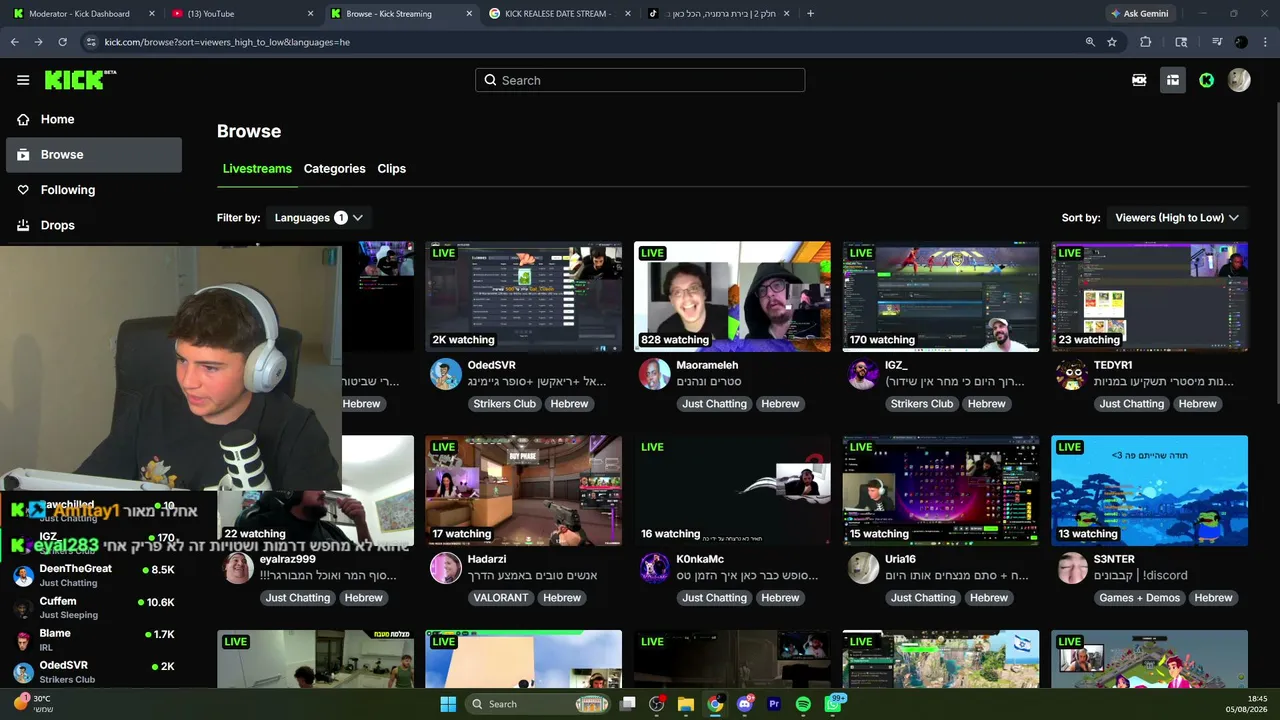Click Maorameleh channel name
Image resolution: width=1280 pixels, height=720 pixels.
click(x=707, y=366)
